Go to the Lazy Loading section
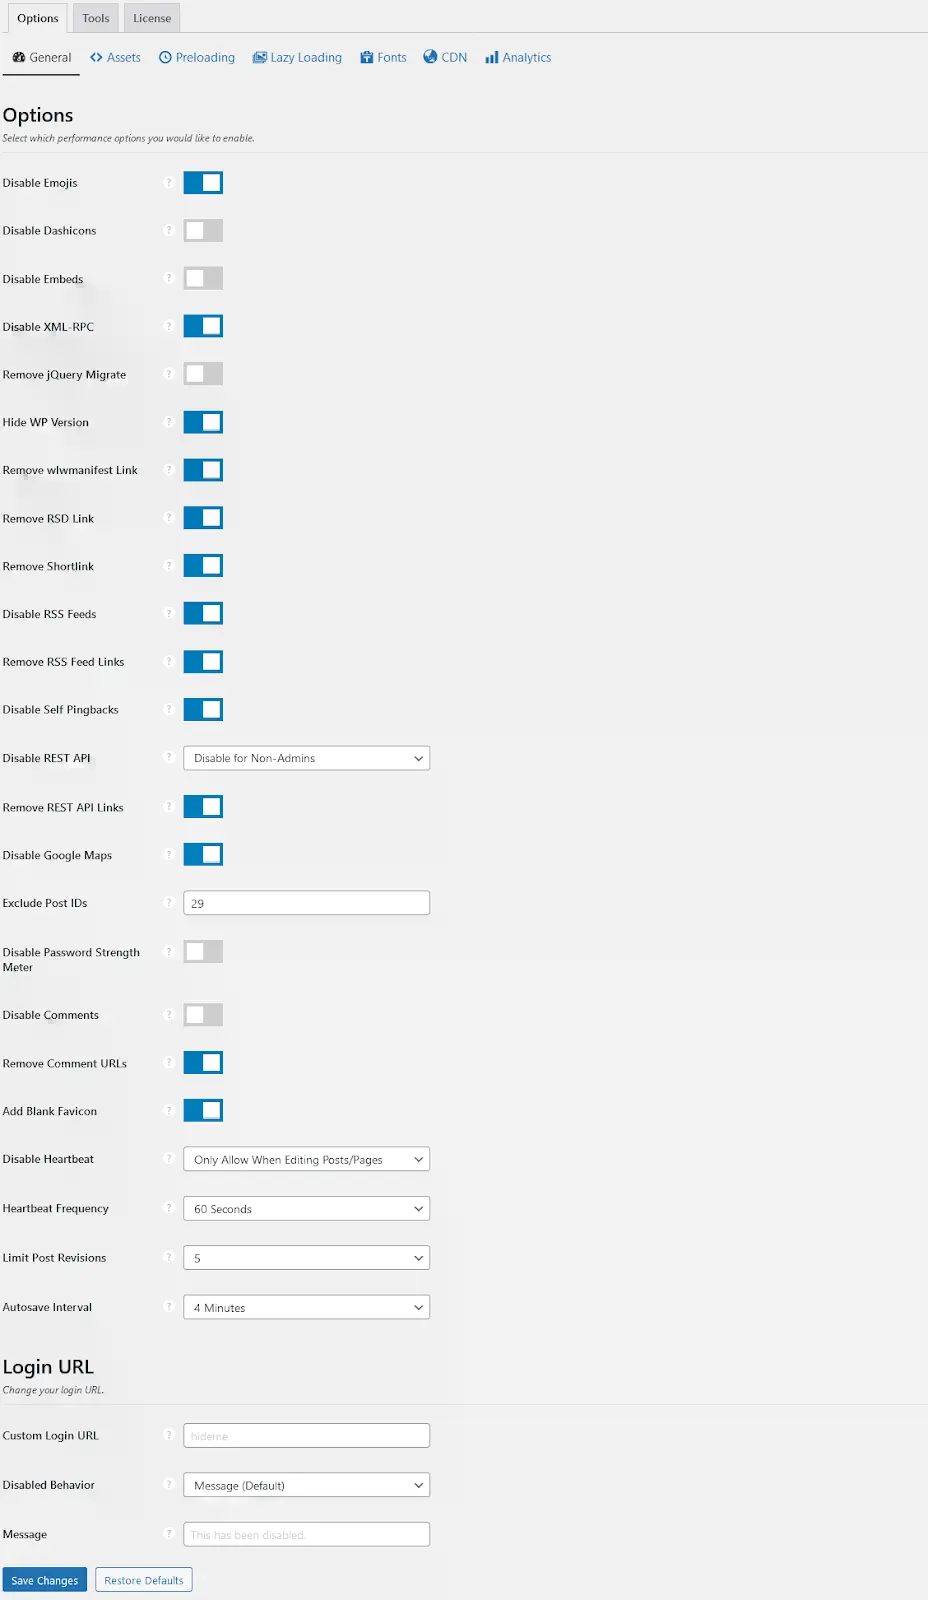 297,57
